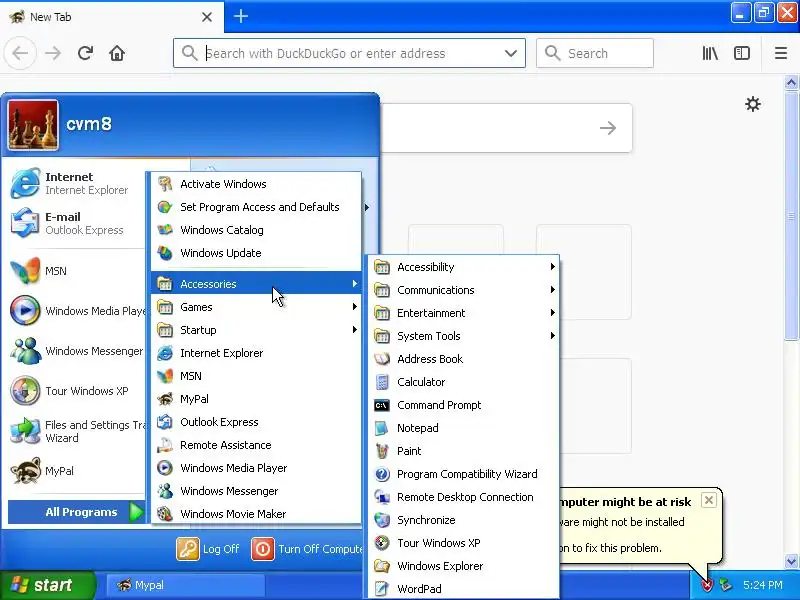The image size is (800, 600).
Task: Click the Log Off button
Action: tap(208, 549)
